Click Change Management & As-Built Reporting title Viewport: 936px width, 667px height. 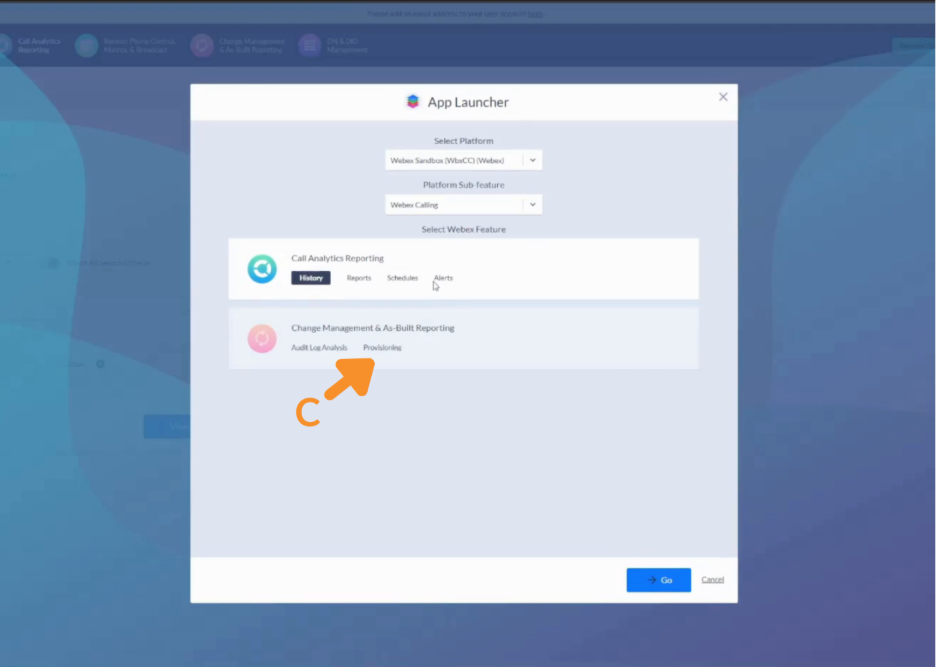pos(372,328)
